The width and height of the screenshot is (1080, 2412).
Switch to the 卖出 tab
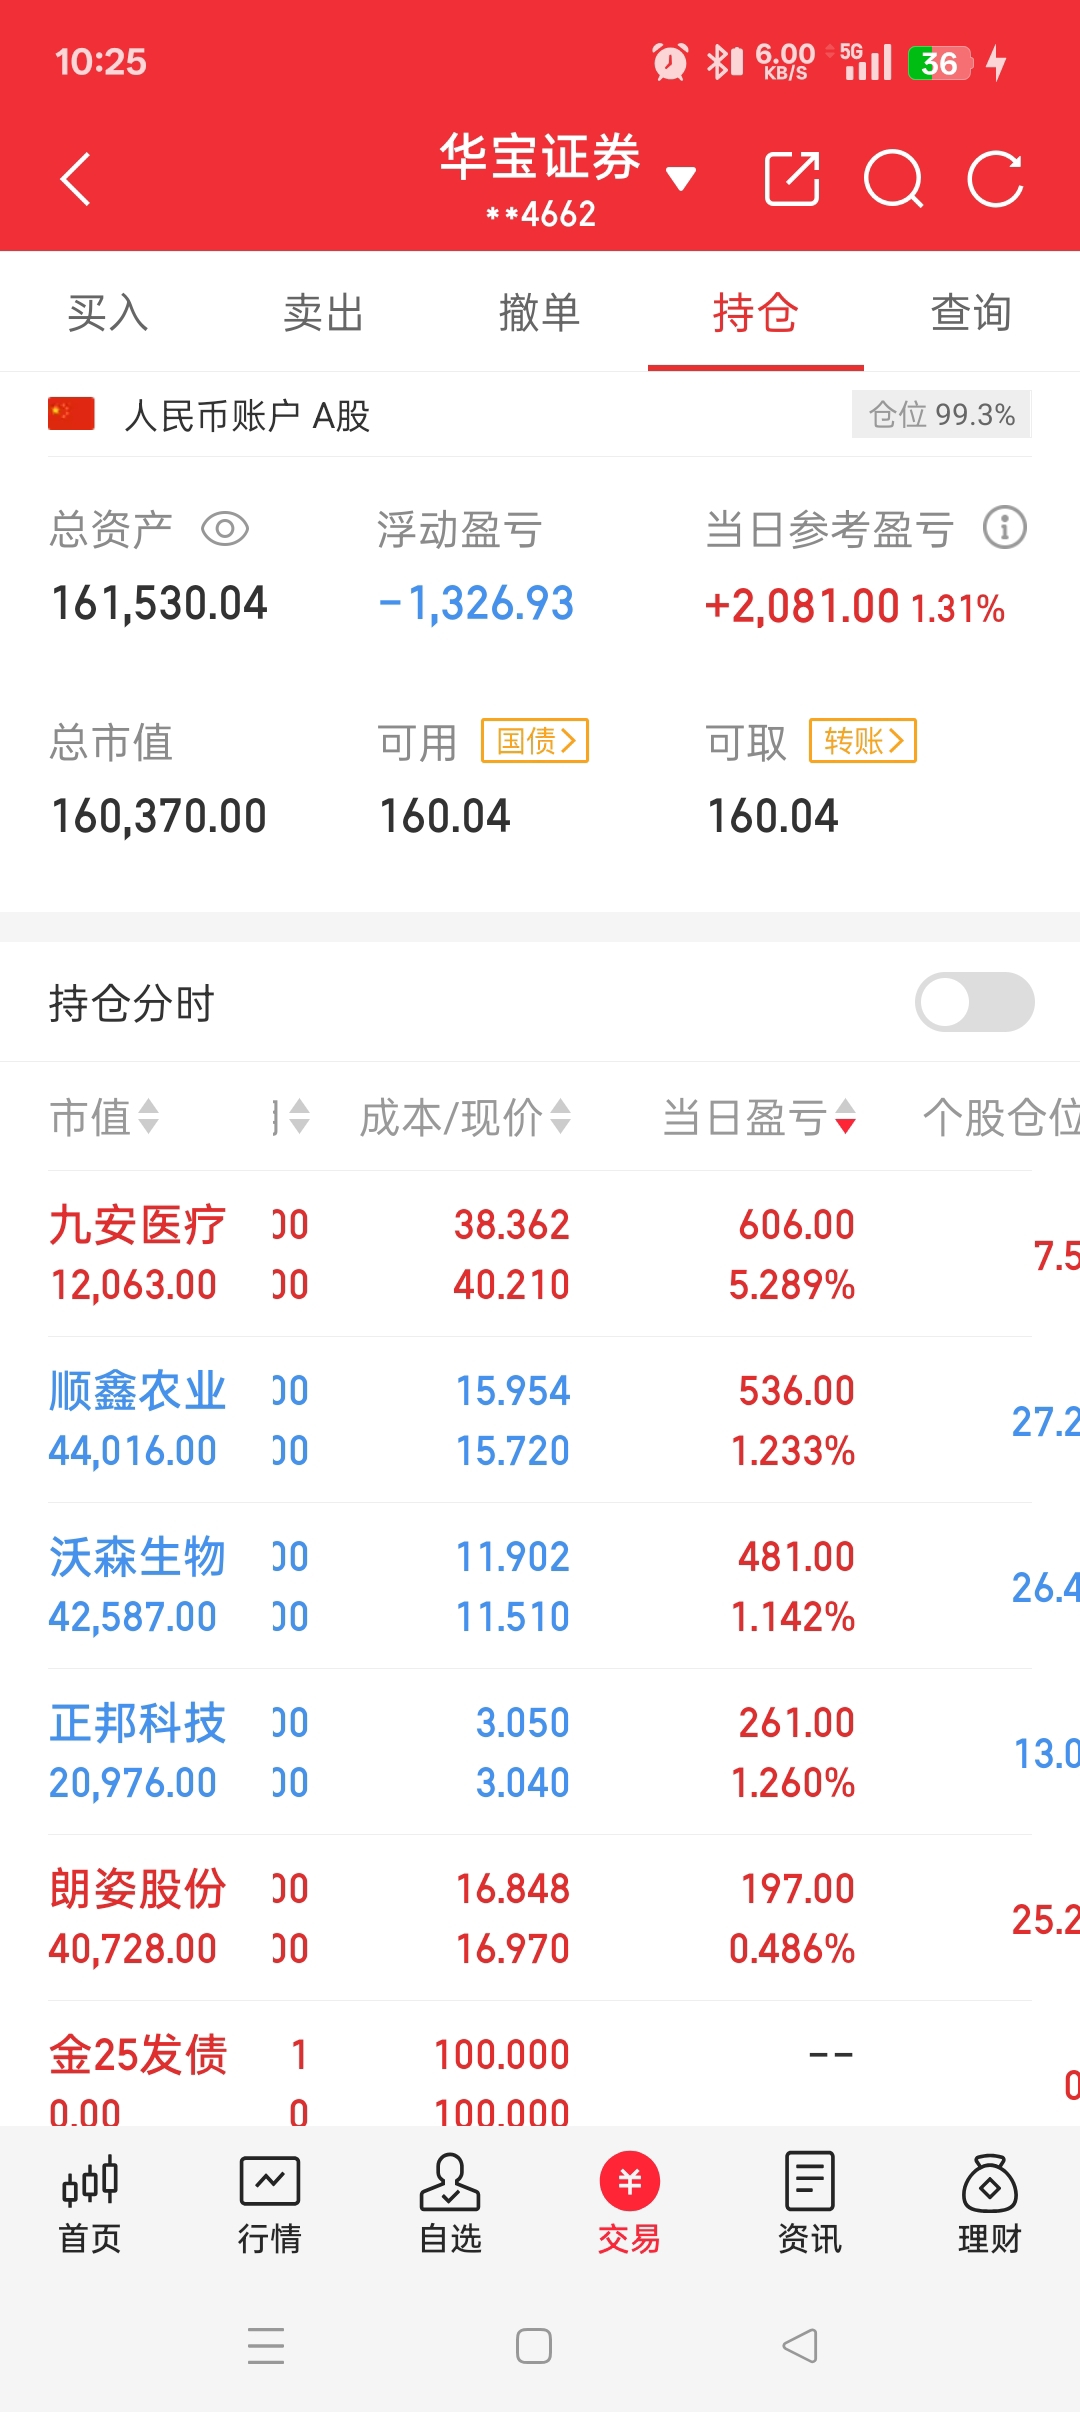pos(324,313)
